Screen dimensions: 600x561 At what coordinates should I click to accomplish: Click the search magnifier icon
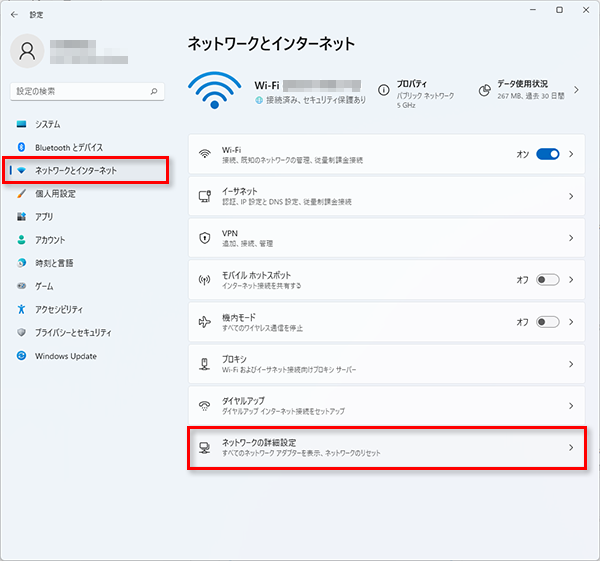click(154, 91)
